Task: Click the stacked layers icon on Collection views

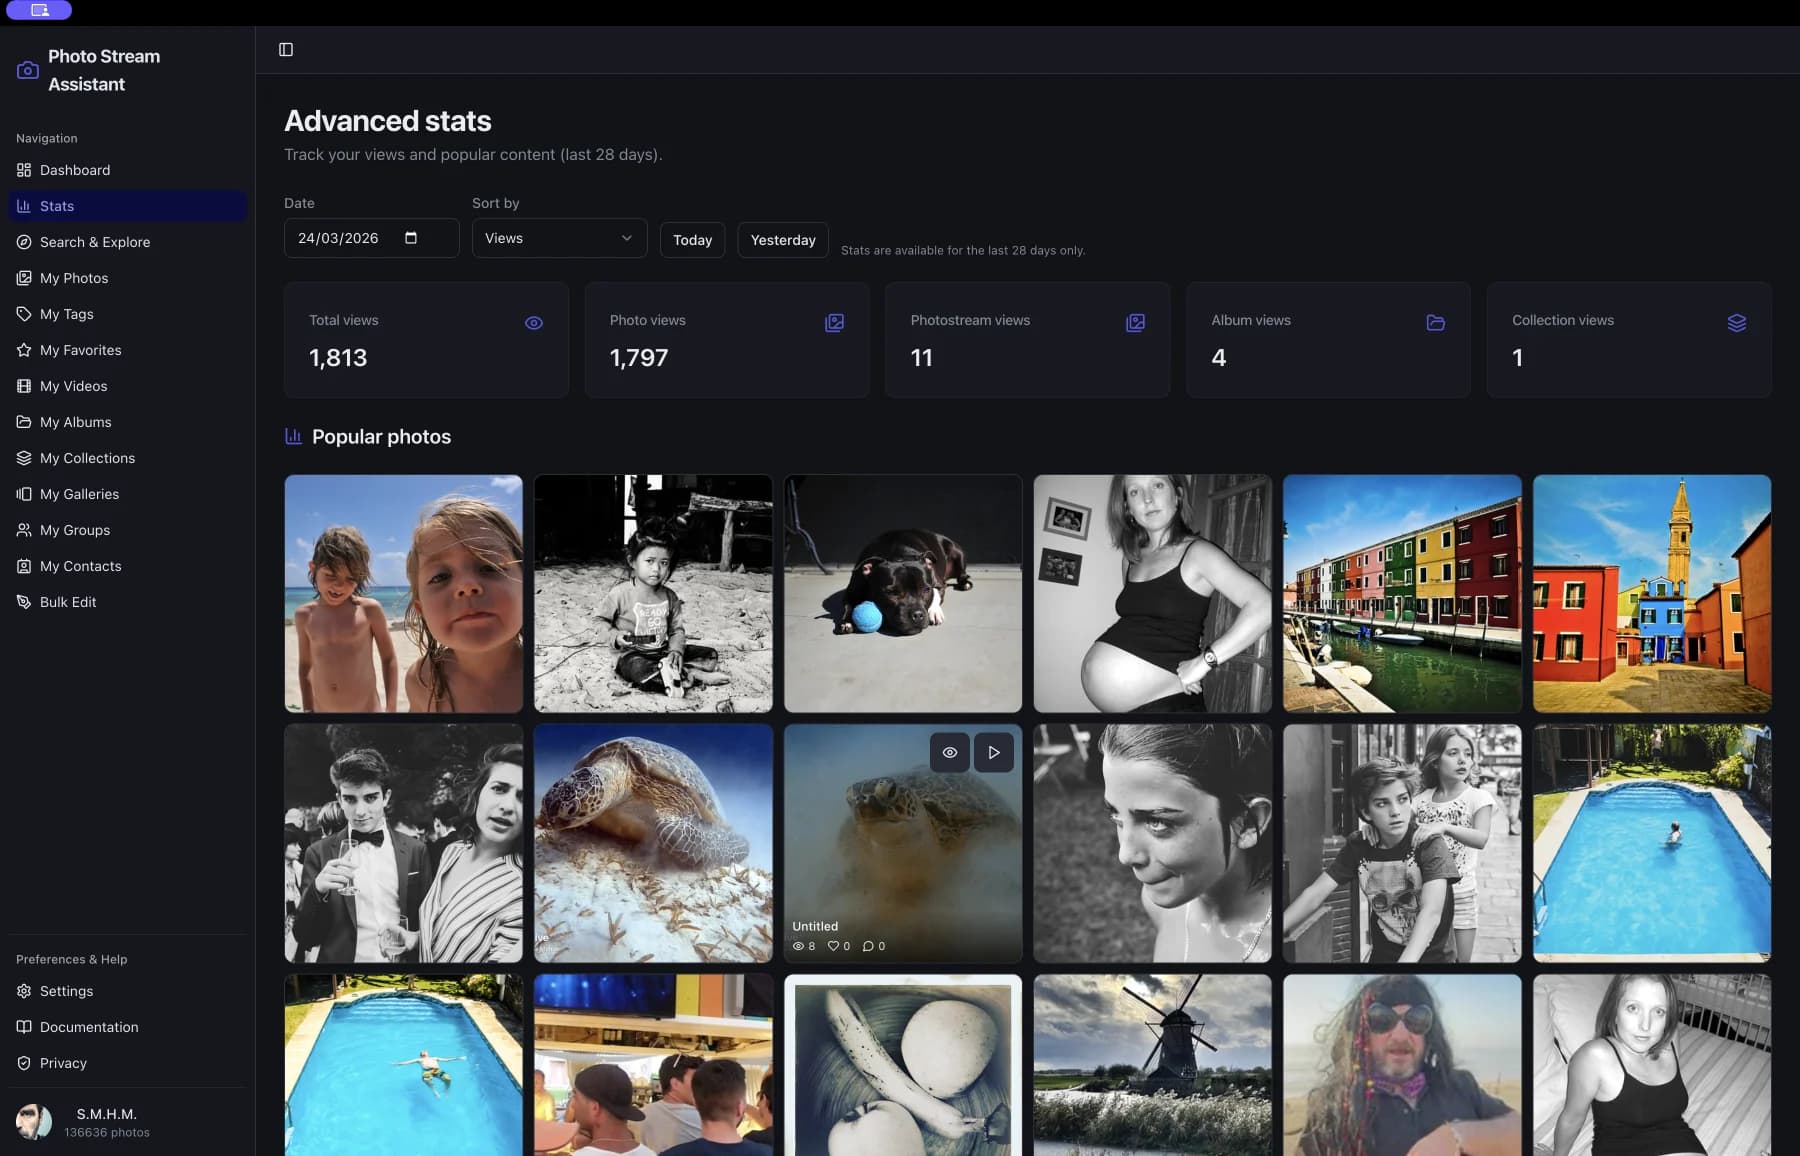Action: coord(1737,322)
